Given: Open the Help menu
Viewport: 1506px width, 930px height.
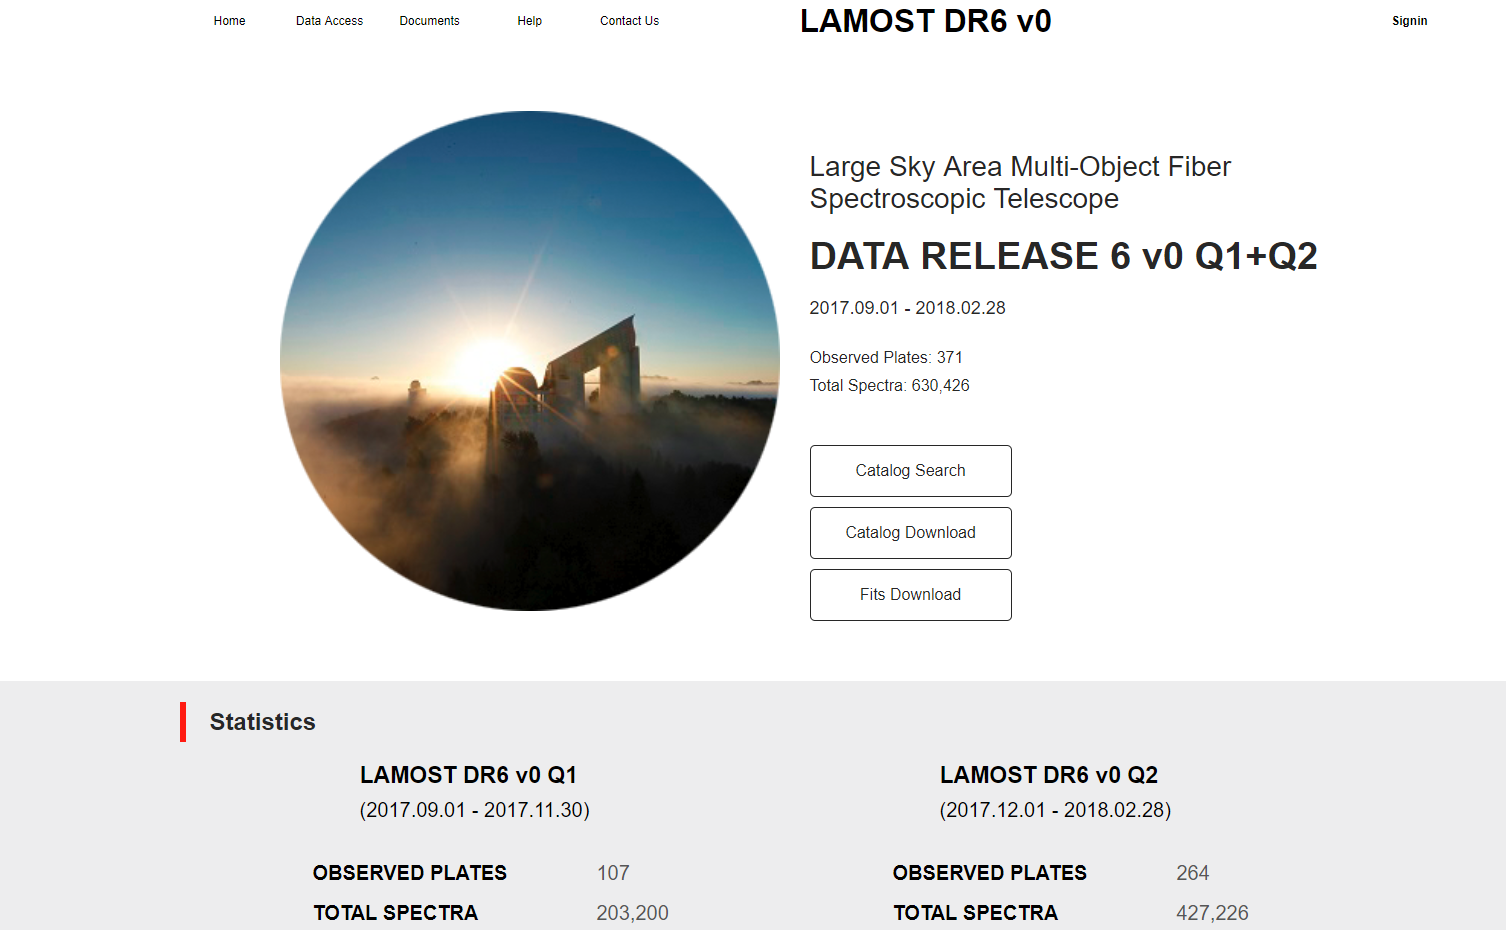Looking at the screenshot, I should tap(529, 21).
